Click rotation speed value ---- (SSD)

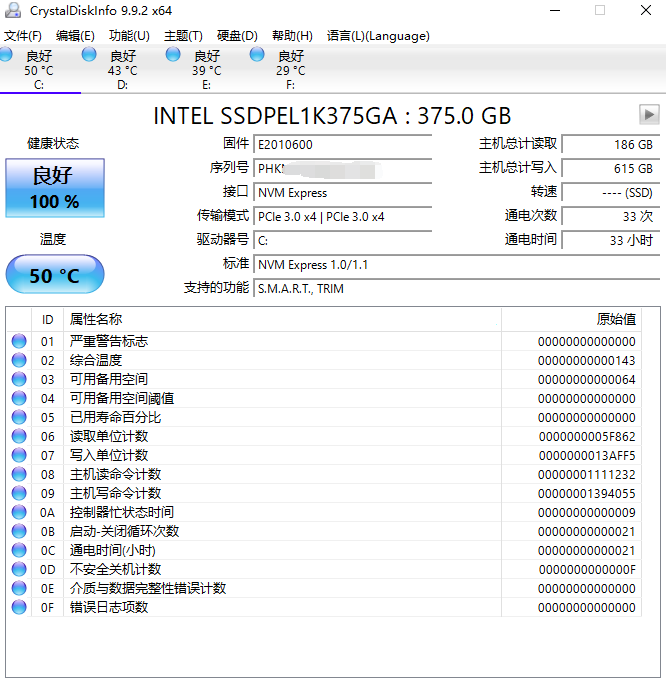[611, 192]
